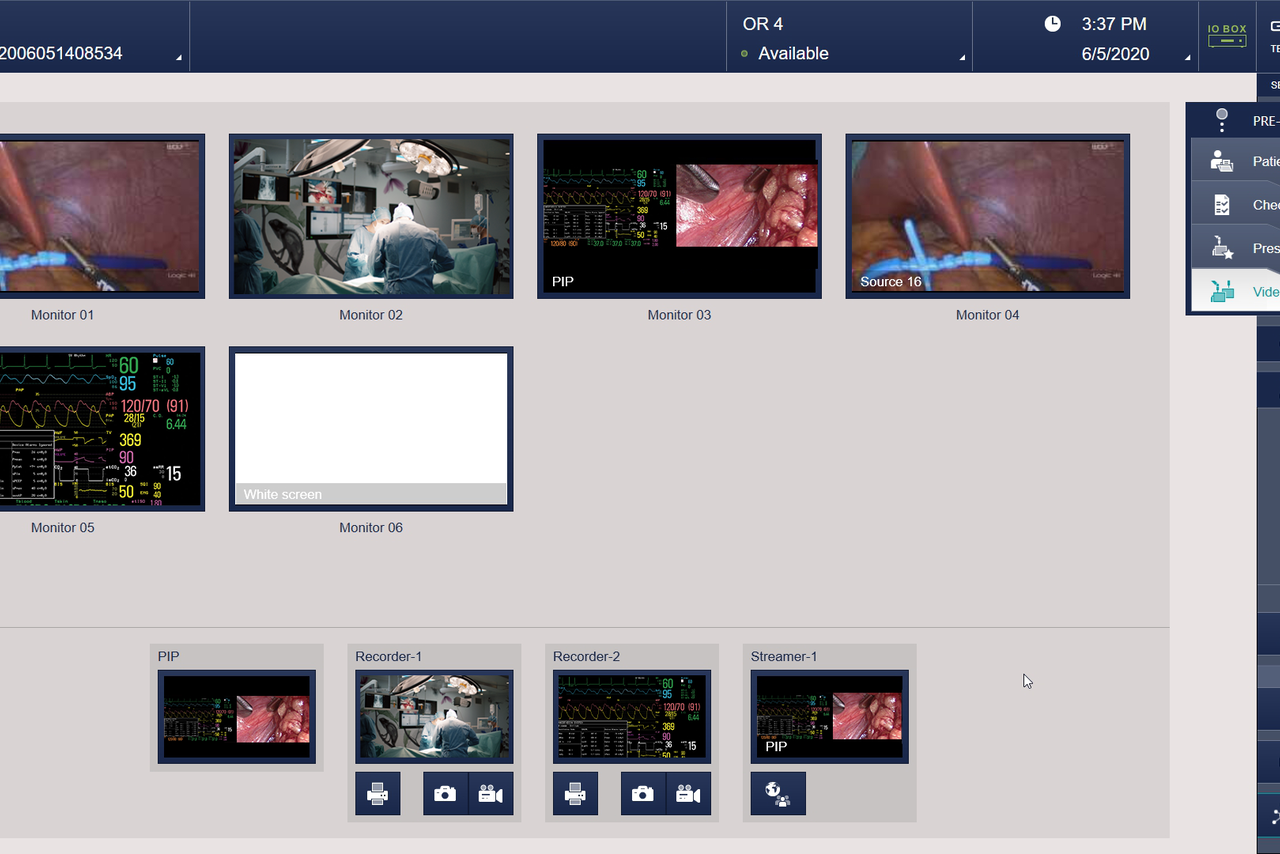Click the Monitor 05 vitals preview
Screen dimensions: 1280x854
[100, 428]
